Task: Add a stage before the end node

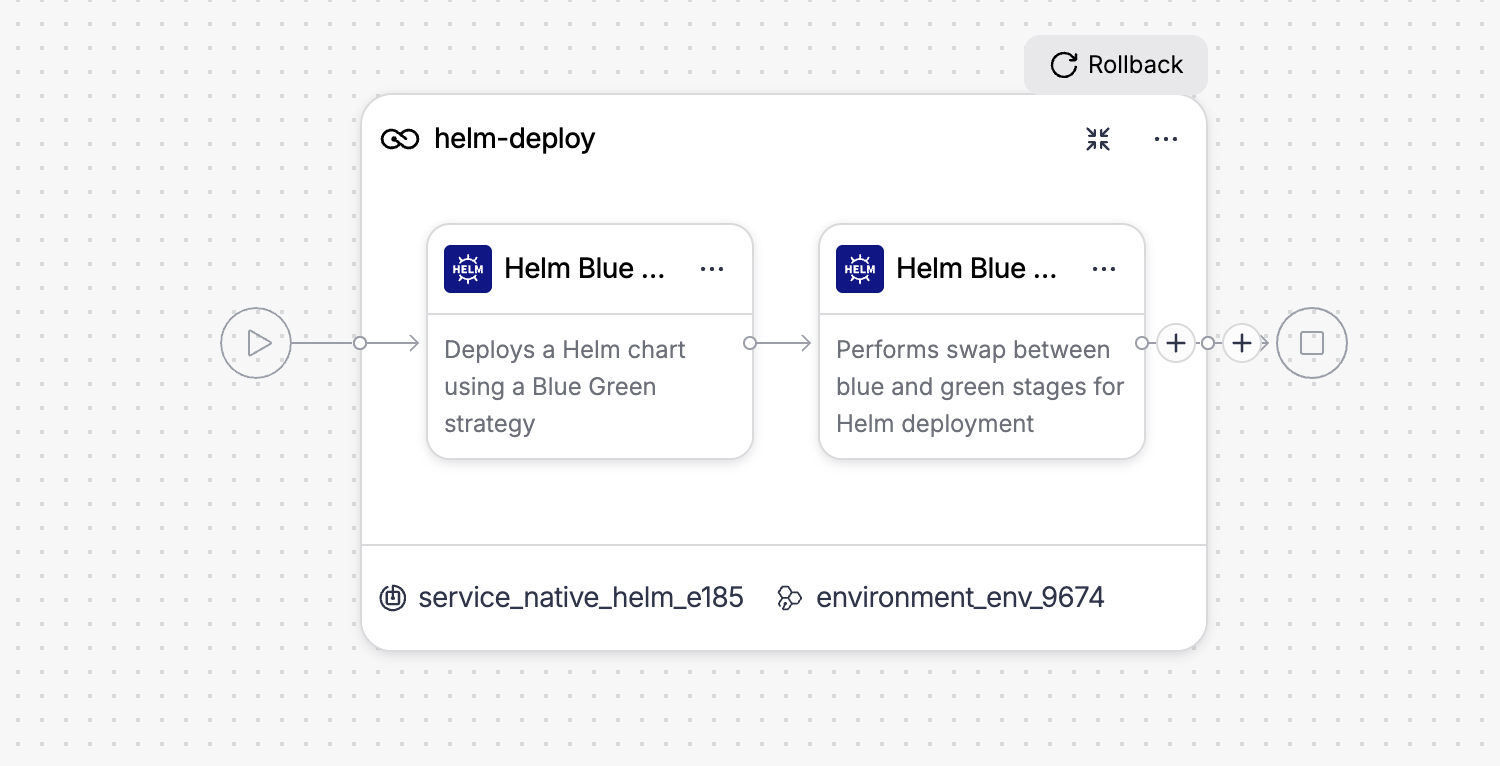Action: [x=1242, y=343]
